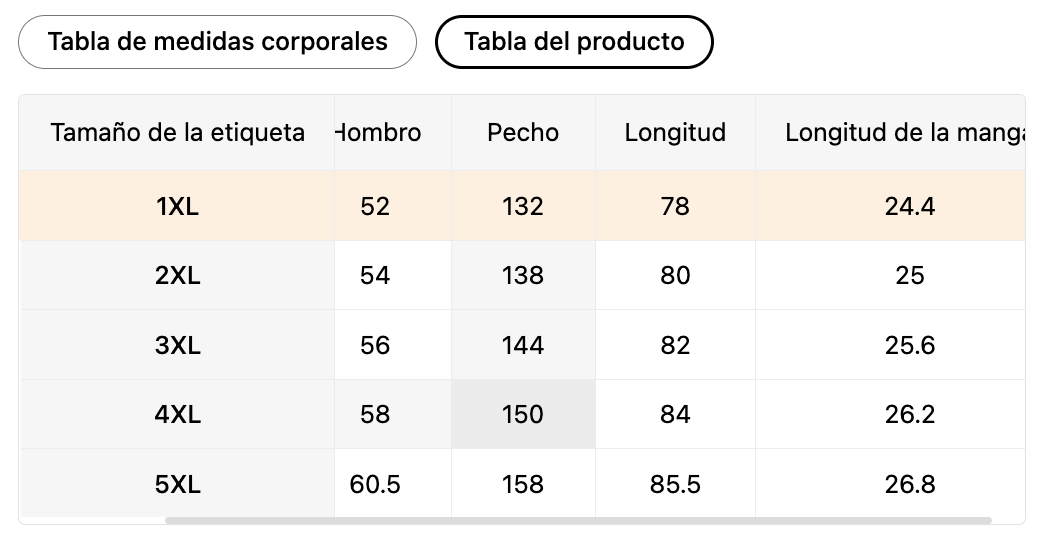
Task: Click the highlighted 150 chest cell
Action: pyautogui.click(x=523, y=414)
